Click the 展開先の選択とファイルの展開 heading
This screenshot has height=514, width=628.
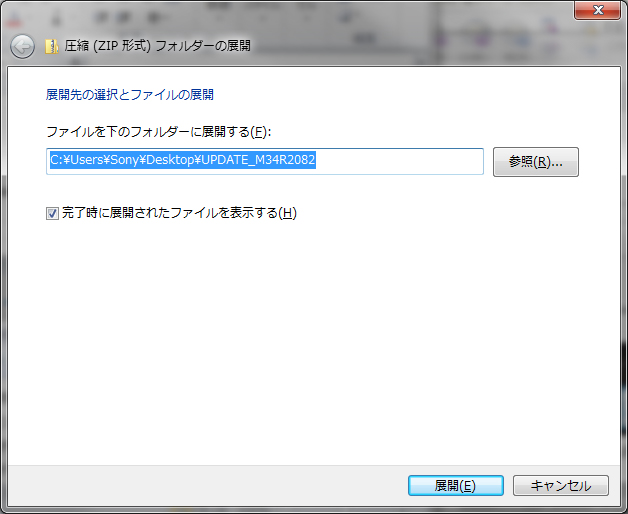tap(130, 95)
